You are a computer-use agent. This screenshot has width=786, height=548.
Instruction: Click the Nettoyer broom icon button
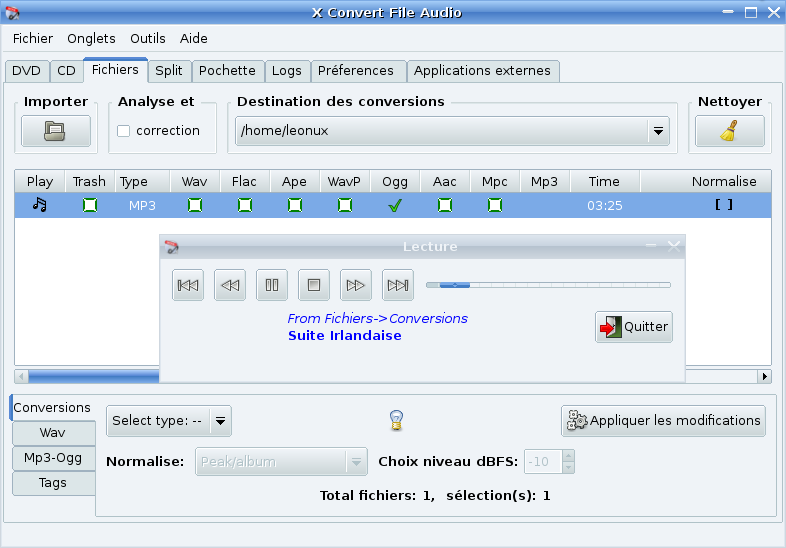coord(729,131)
